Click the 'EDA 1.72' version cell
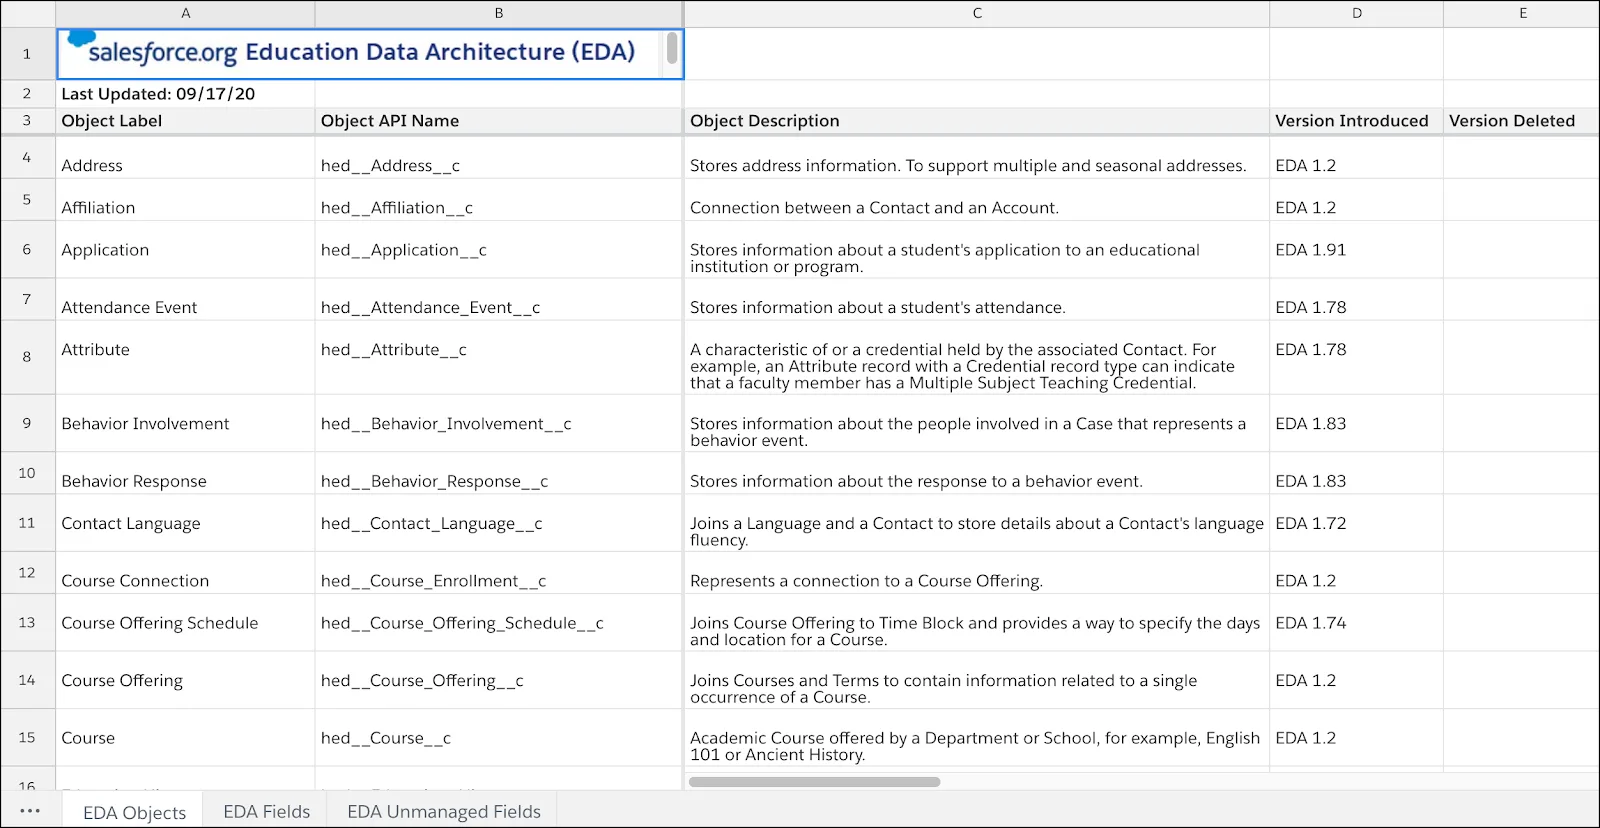This screenshot has width=1600, height=828. 1357,523
